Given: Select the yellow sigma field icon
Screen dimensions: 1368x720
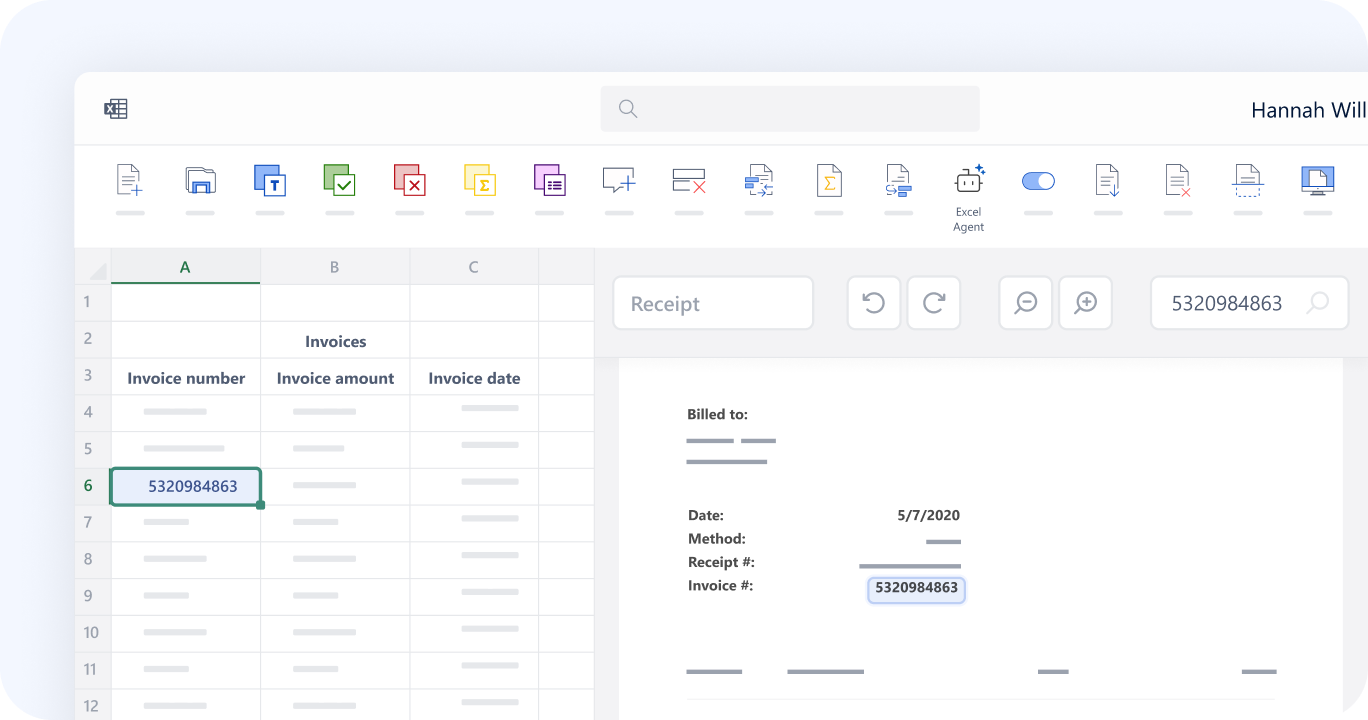Looking at the screenshot, I should point(480,181).
